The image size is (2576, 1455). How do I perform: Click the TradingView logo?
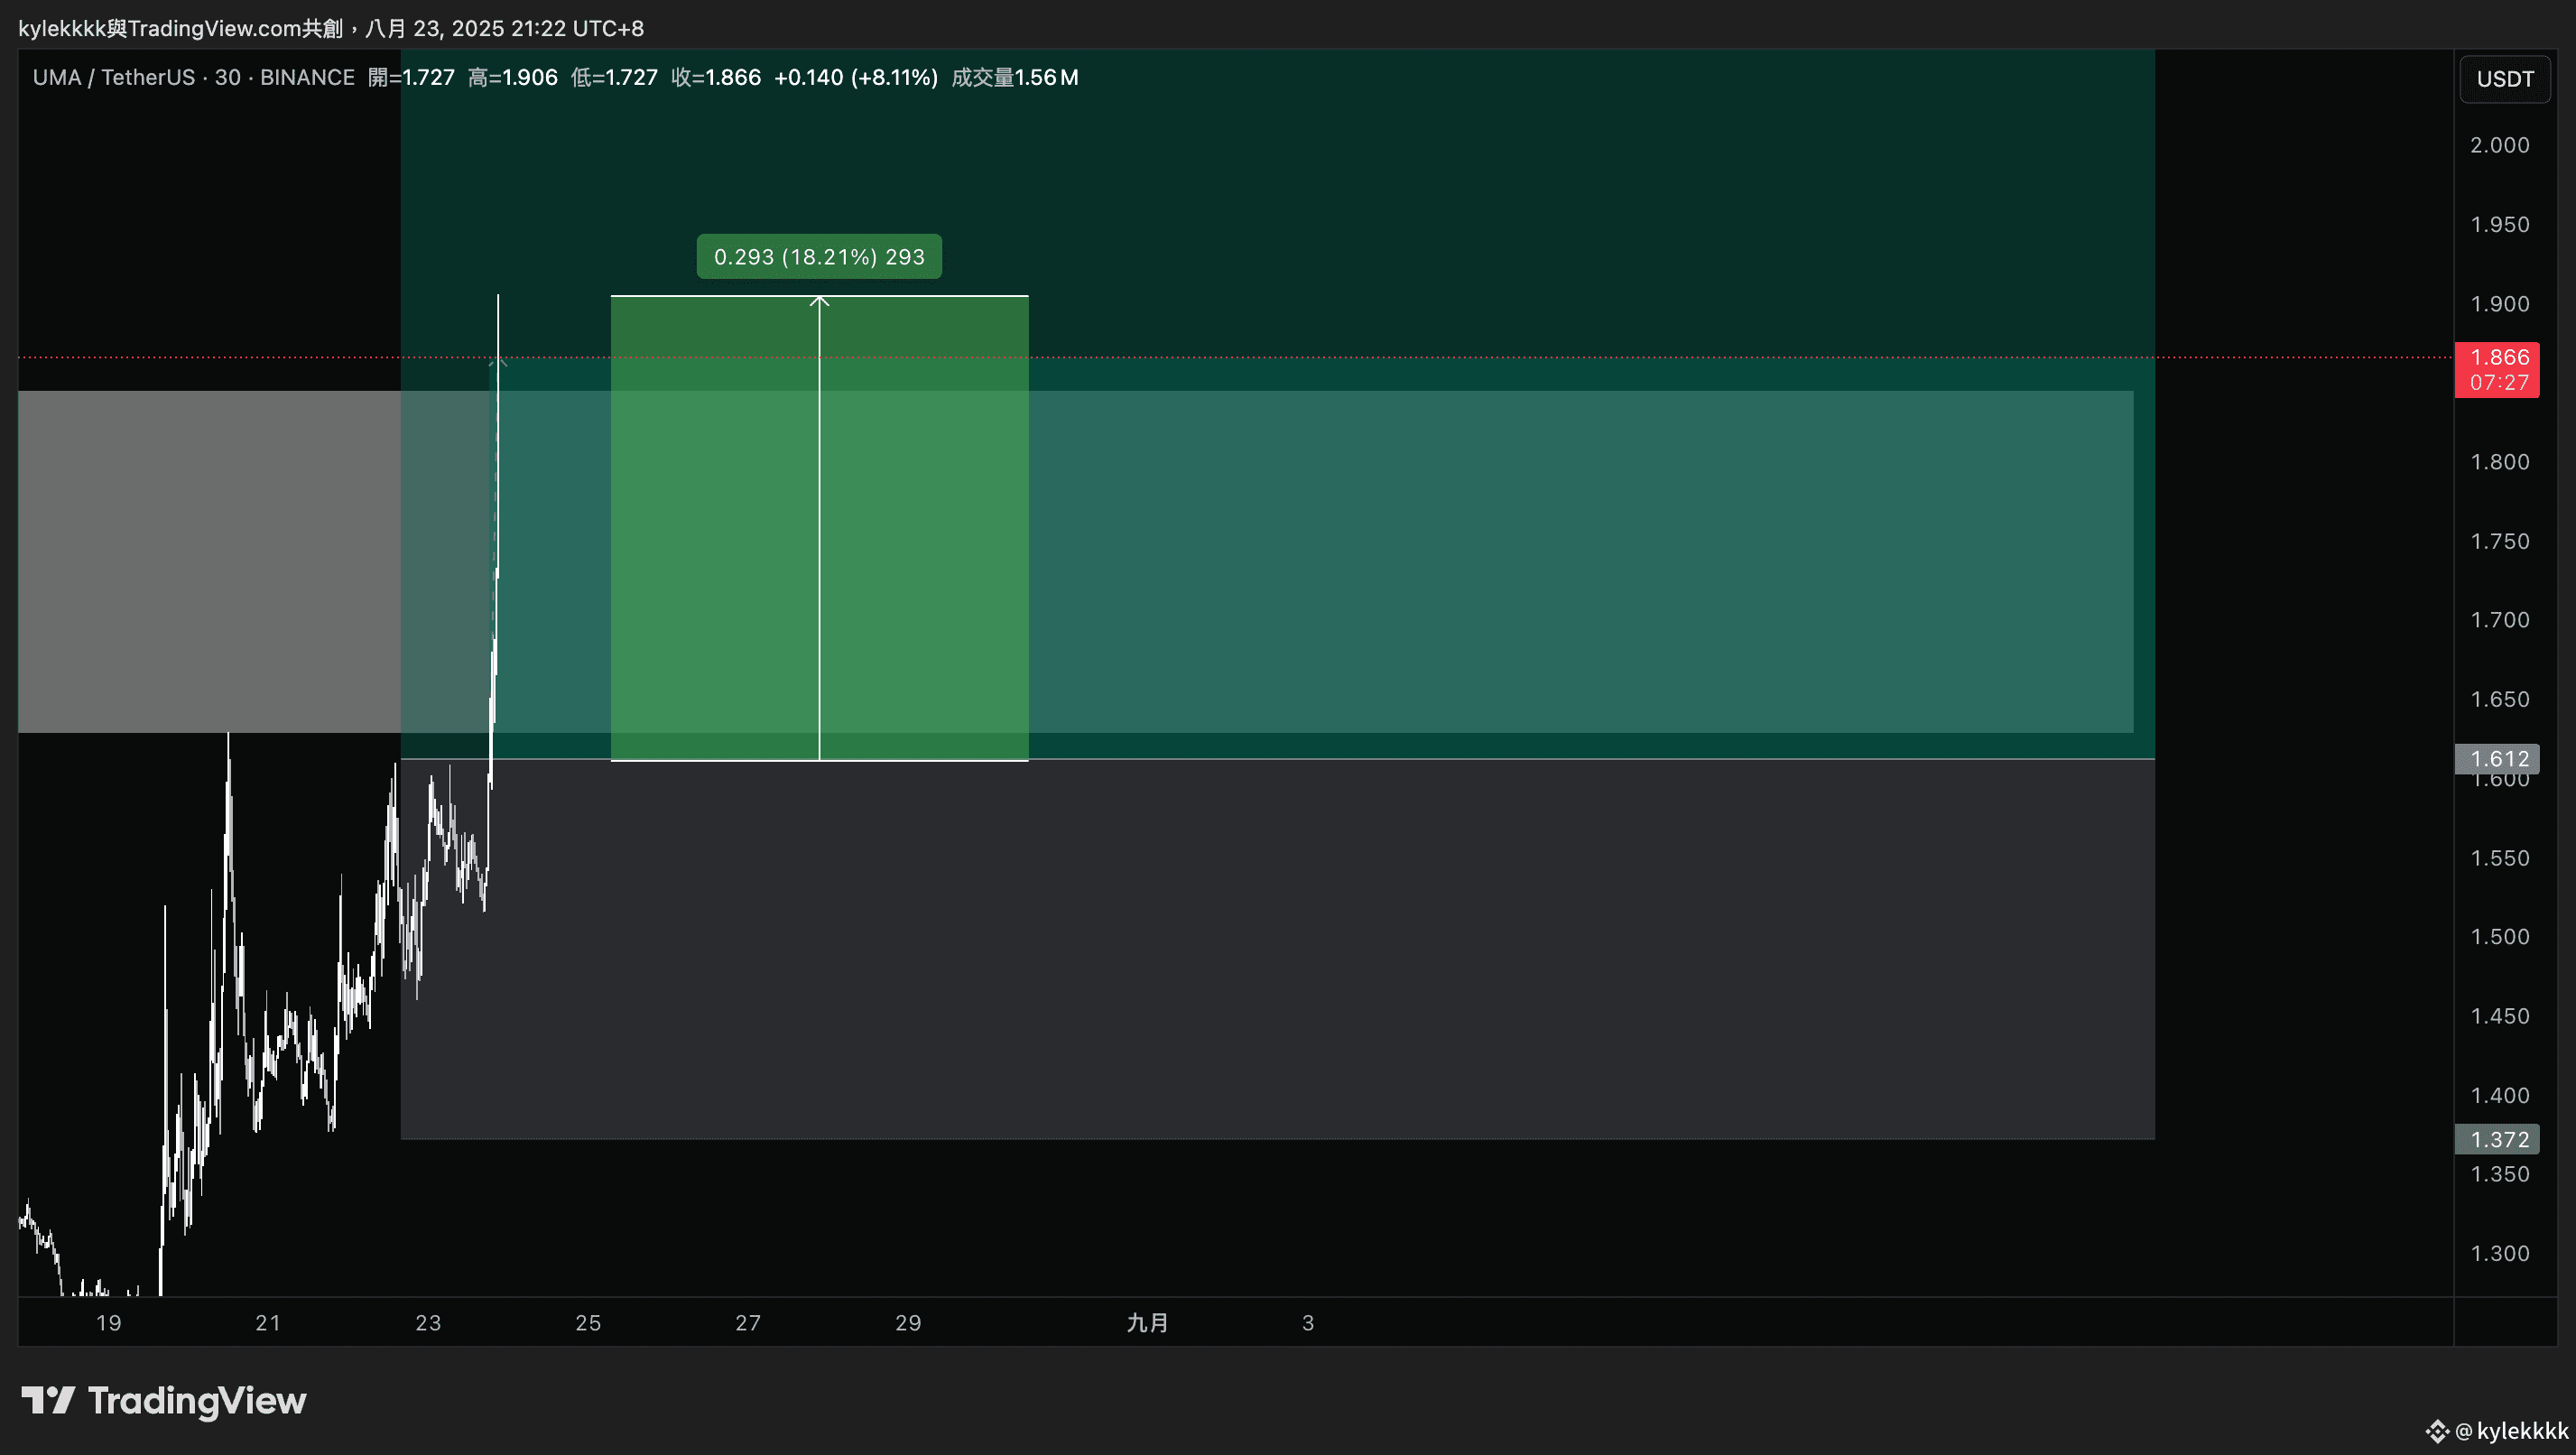click(x=164, y=1400)
